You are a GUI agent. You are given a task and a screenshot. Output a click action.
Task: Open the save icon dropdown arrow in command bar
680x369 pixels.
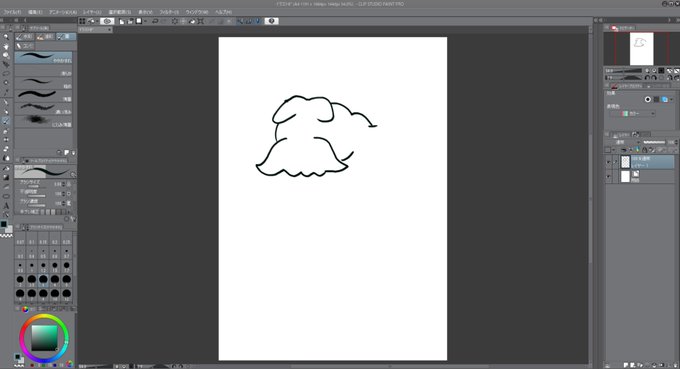[x=145, y=21]
